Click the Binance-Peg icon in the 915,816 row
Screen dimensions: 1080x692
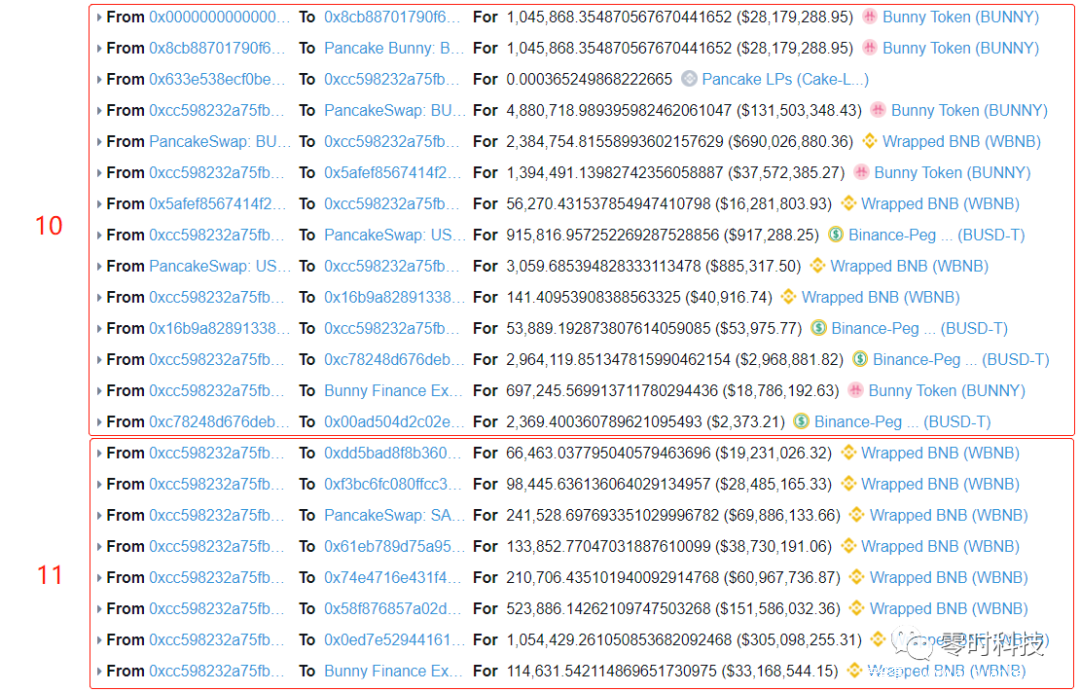click(x=836, y=235)
